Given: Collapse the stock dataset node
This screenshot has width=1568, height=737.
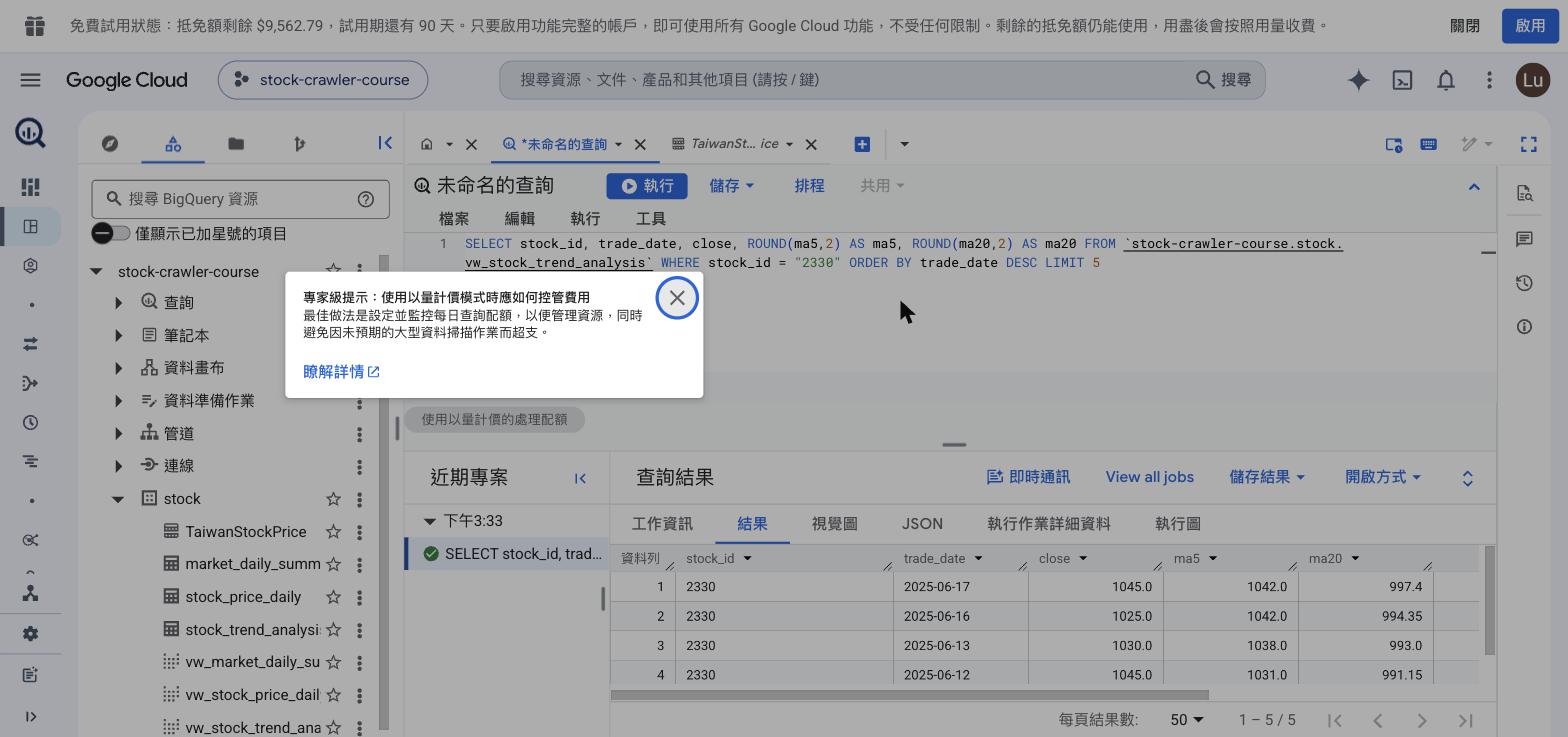Looking at the screenshot, I should pyautogui.click(x=118, y=499).
